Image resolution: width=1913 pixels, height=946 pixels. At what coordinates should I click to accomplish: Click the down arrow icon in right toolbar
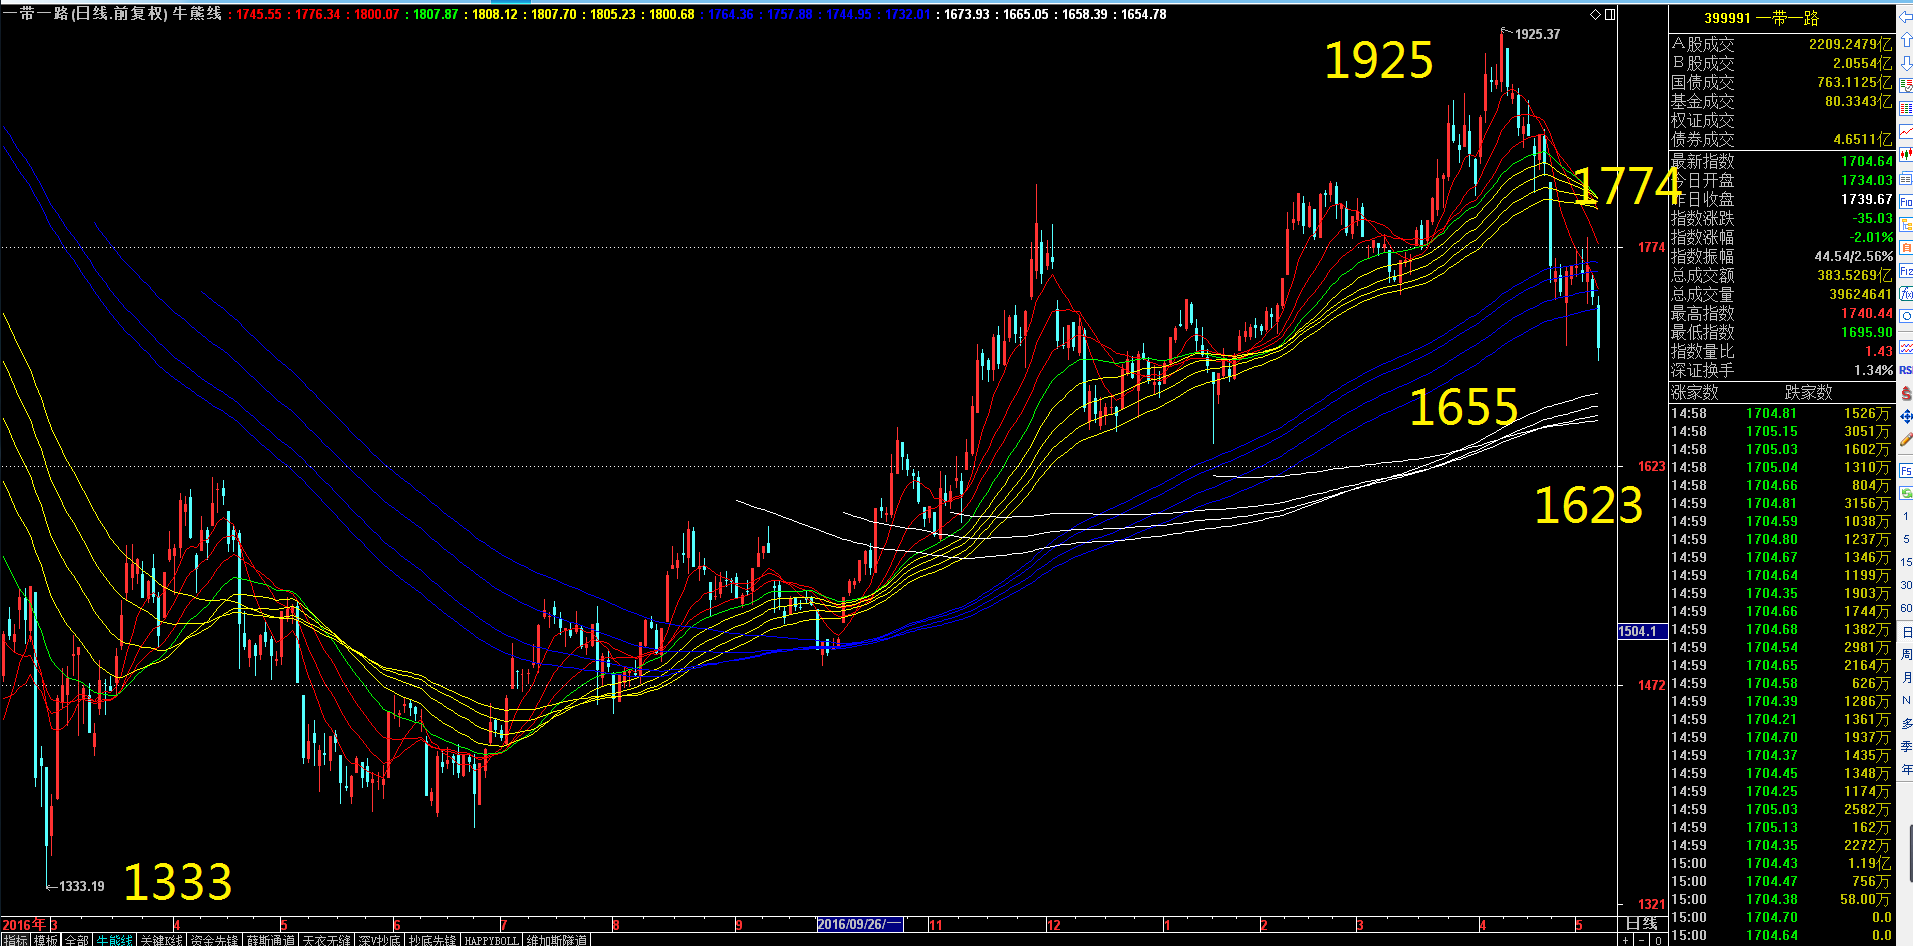click(x=1905, y=62)
